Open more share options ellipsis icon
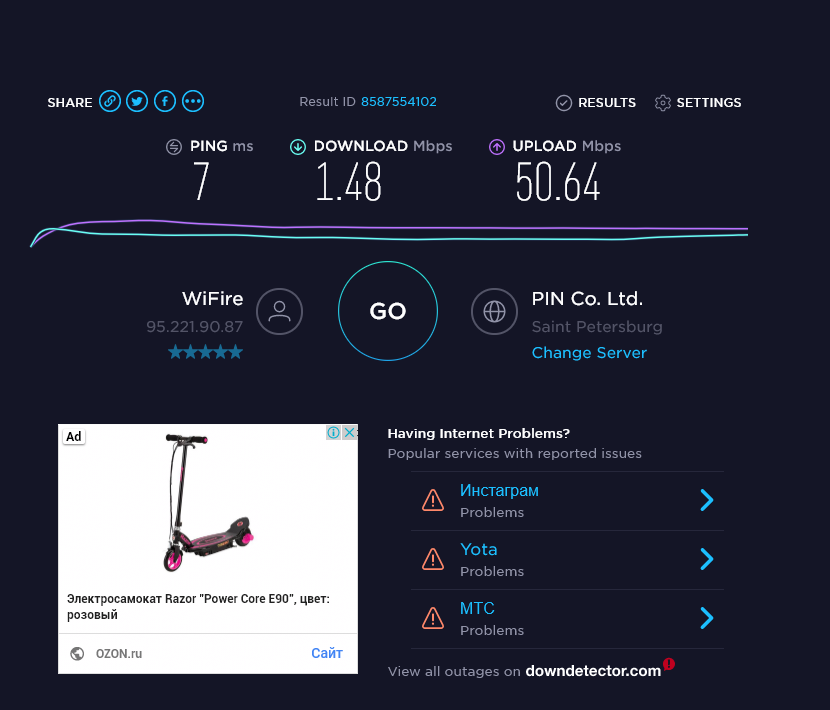Viewport: 830px width, 710px height. [193, 101]
